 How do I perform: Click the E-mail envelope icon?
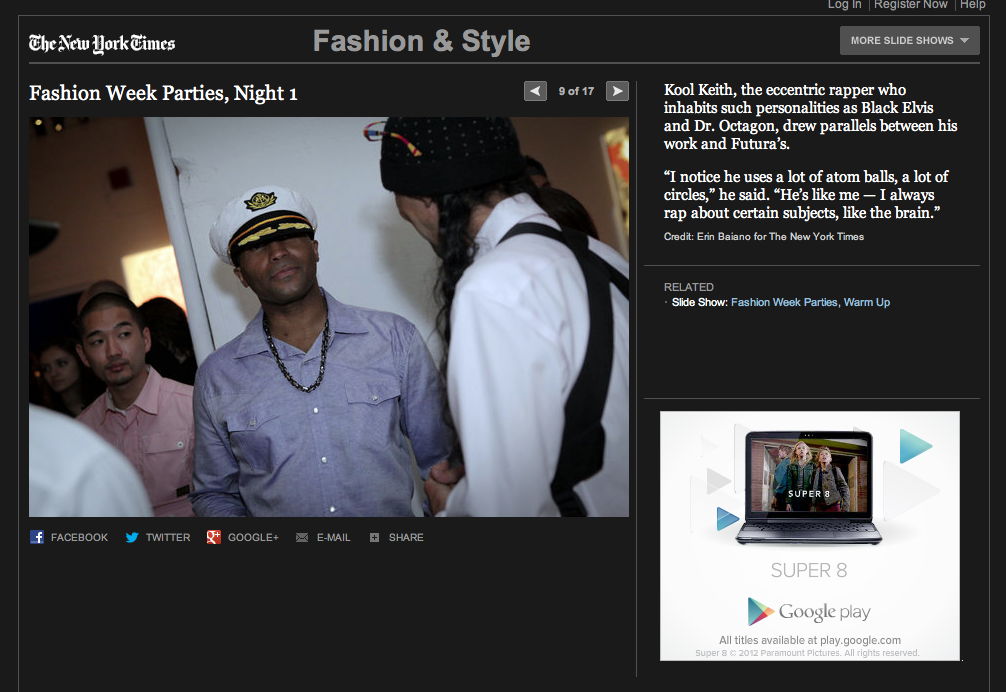(302, 537)
